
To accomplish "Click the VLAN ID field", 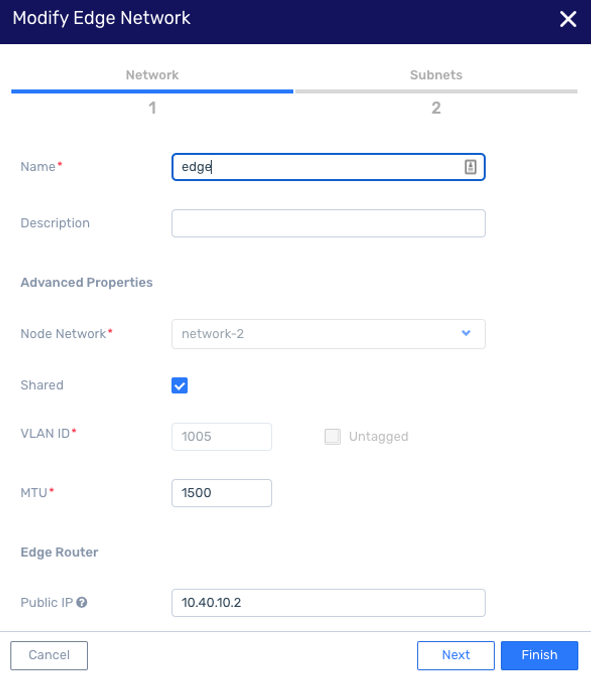I will tap(221, 437).
